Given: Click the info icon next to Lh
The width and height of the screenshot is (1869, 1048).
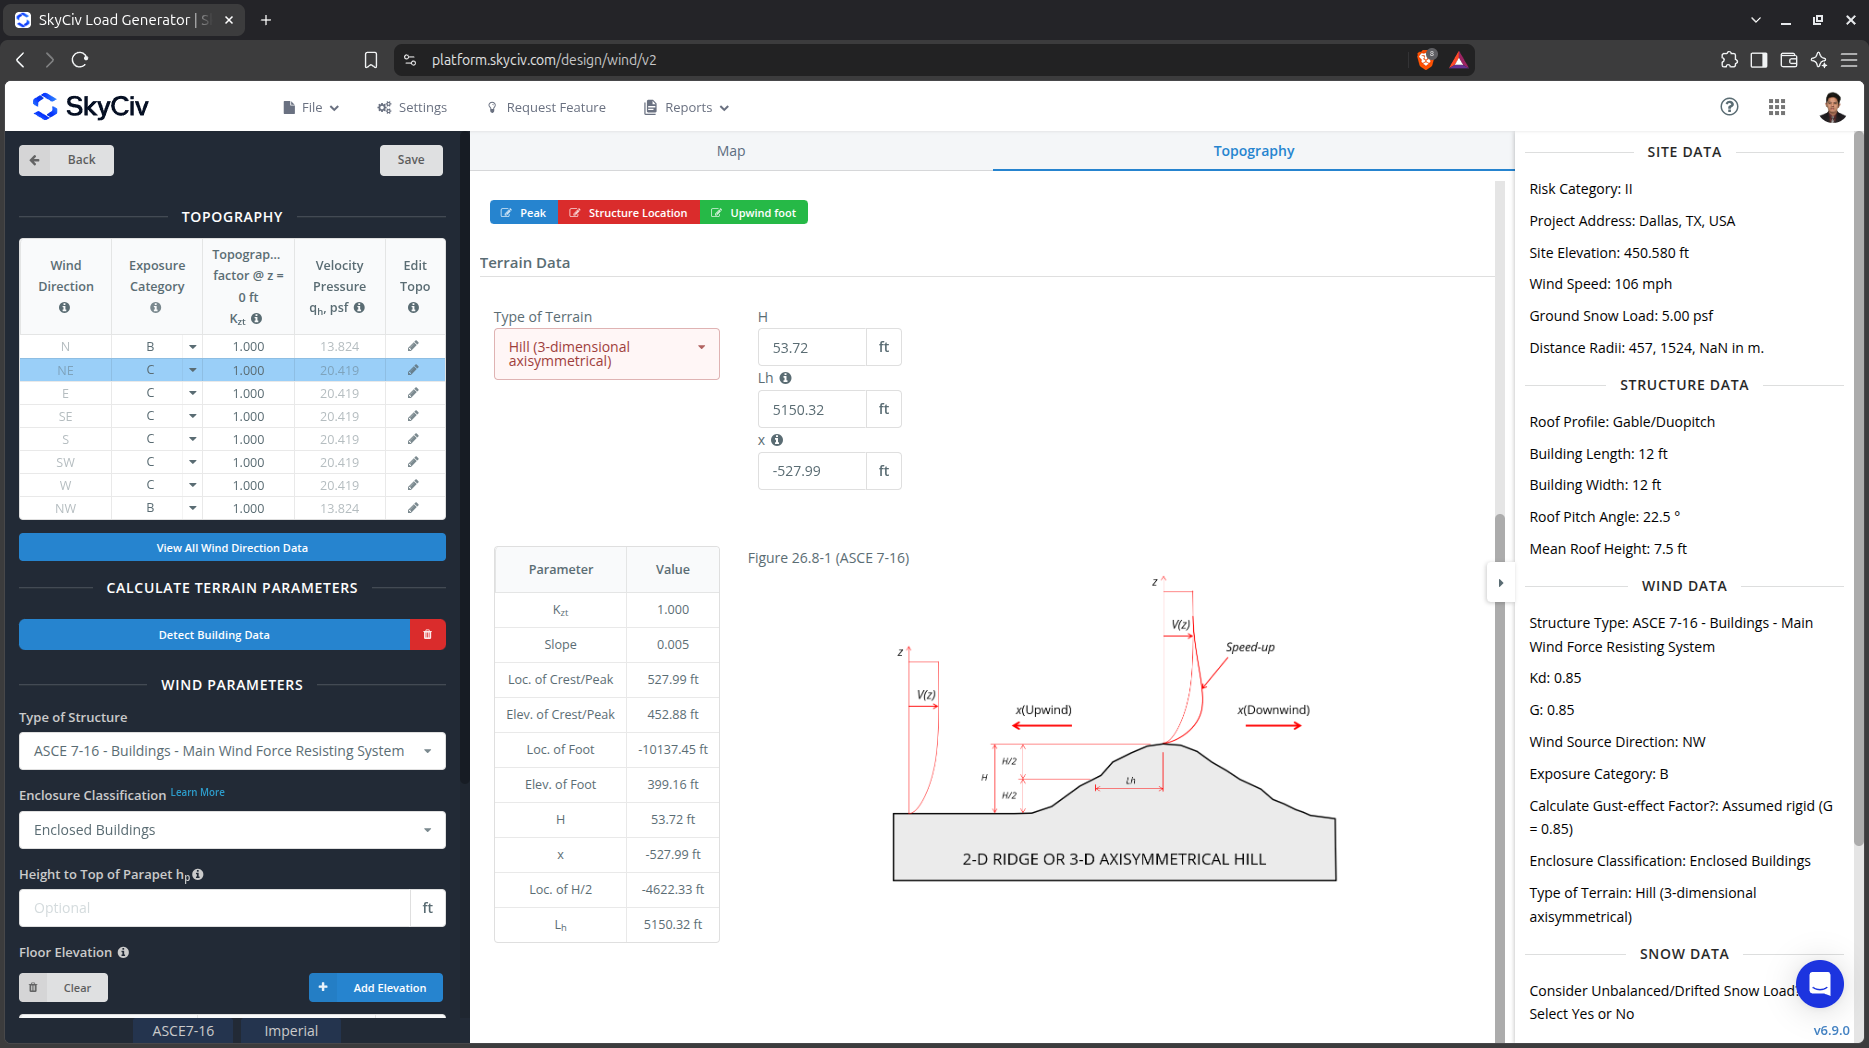Looking at the screenshot, I should pyautogui.click(x=785, y=378).
